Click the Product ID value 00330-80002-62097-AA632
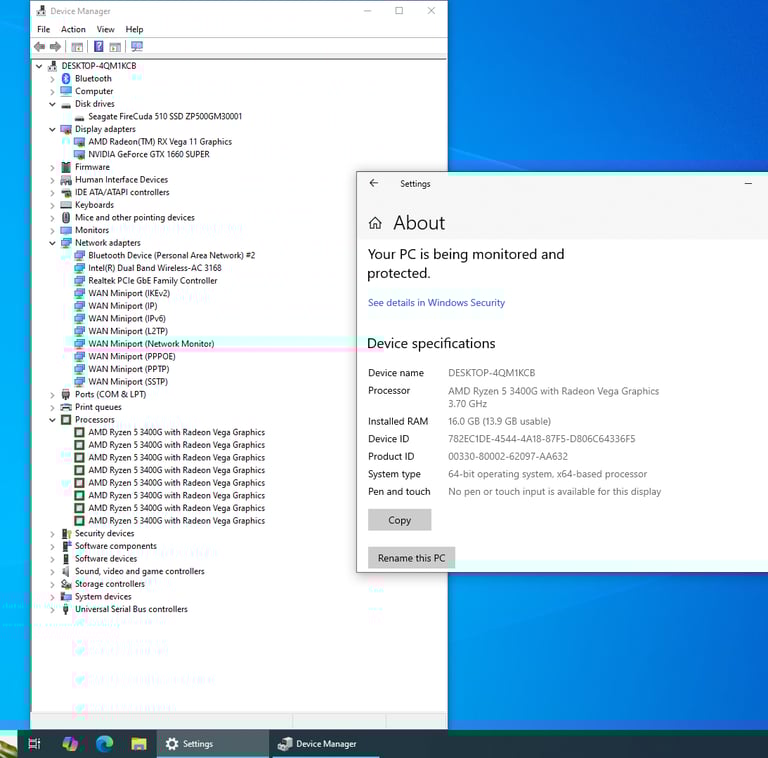 (x=508, y=456)
